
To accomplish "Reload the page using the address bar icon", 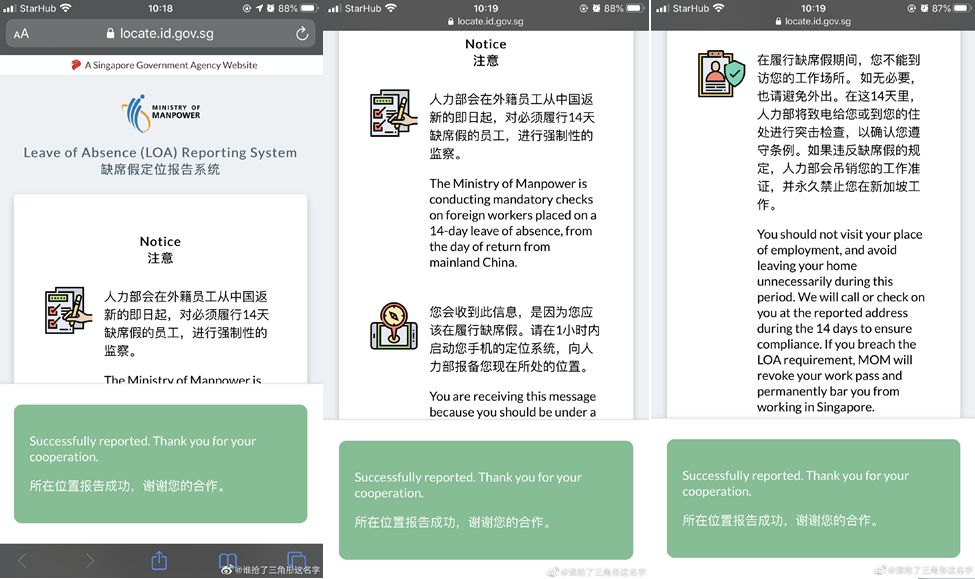I will click(x=302, y=34).
